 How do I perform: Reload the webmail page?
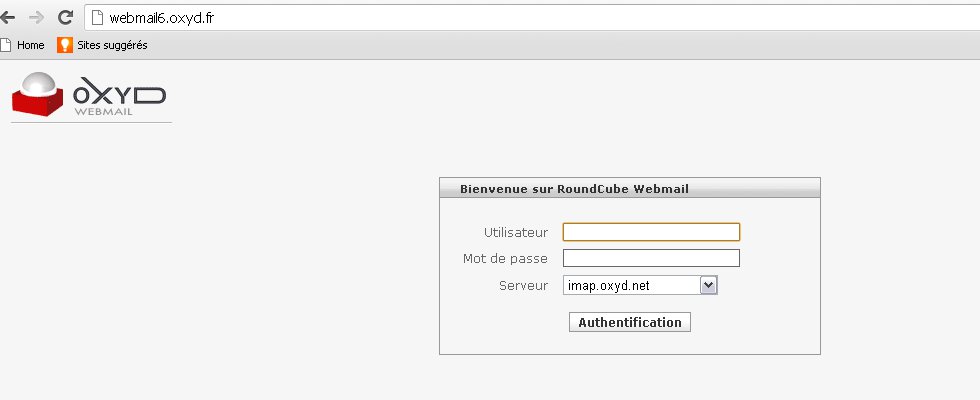[x=65, y=18]
